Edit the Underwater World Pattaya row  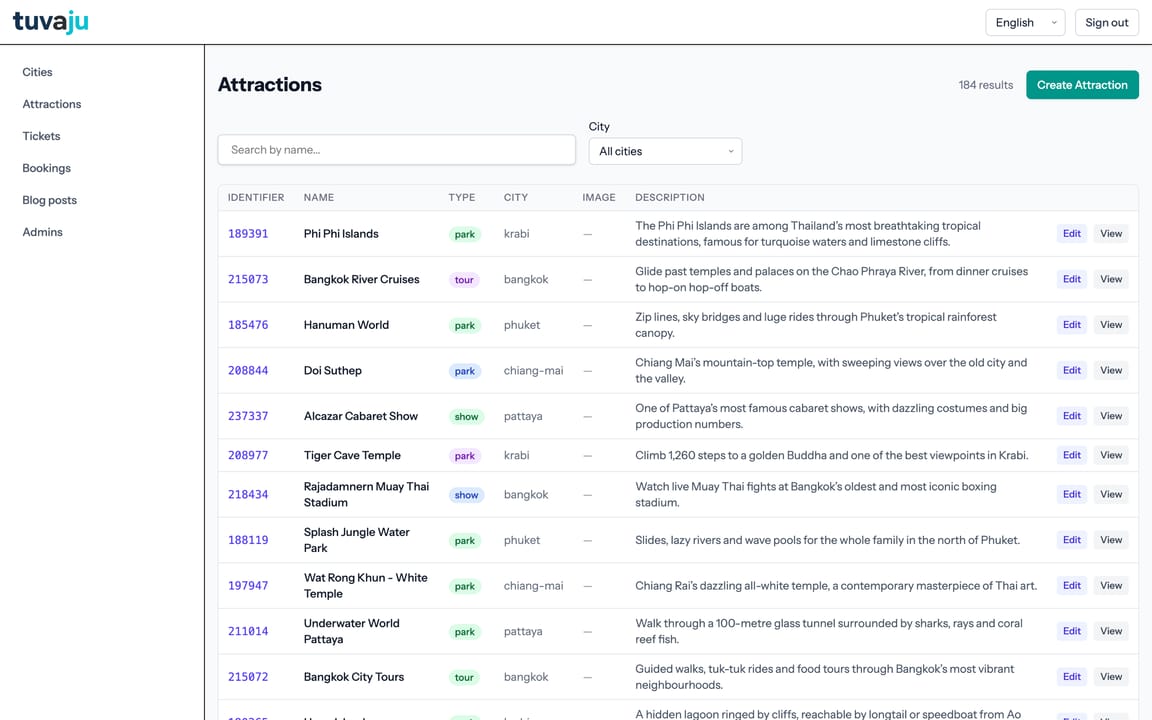[1072, 631]
